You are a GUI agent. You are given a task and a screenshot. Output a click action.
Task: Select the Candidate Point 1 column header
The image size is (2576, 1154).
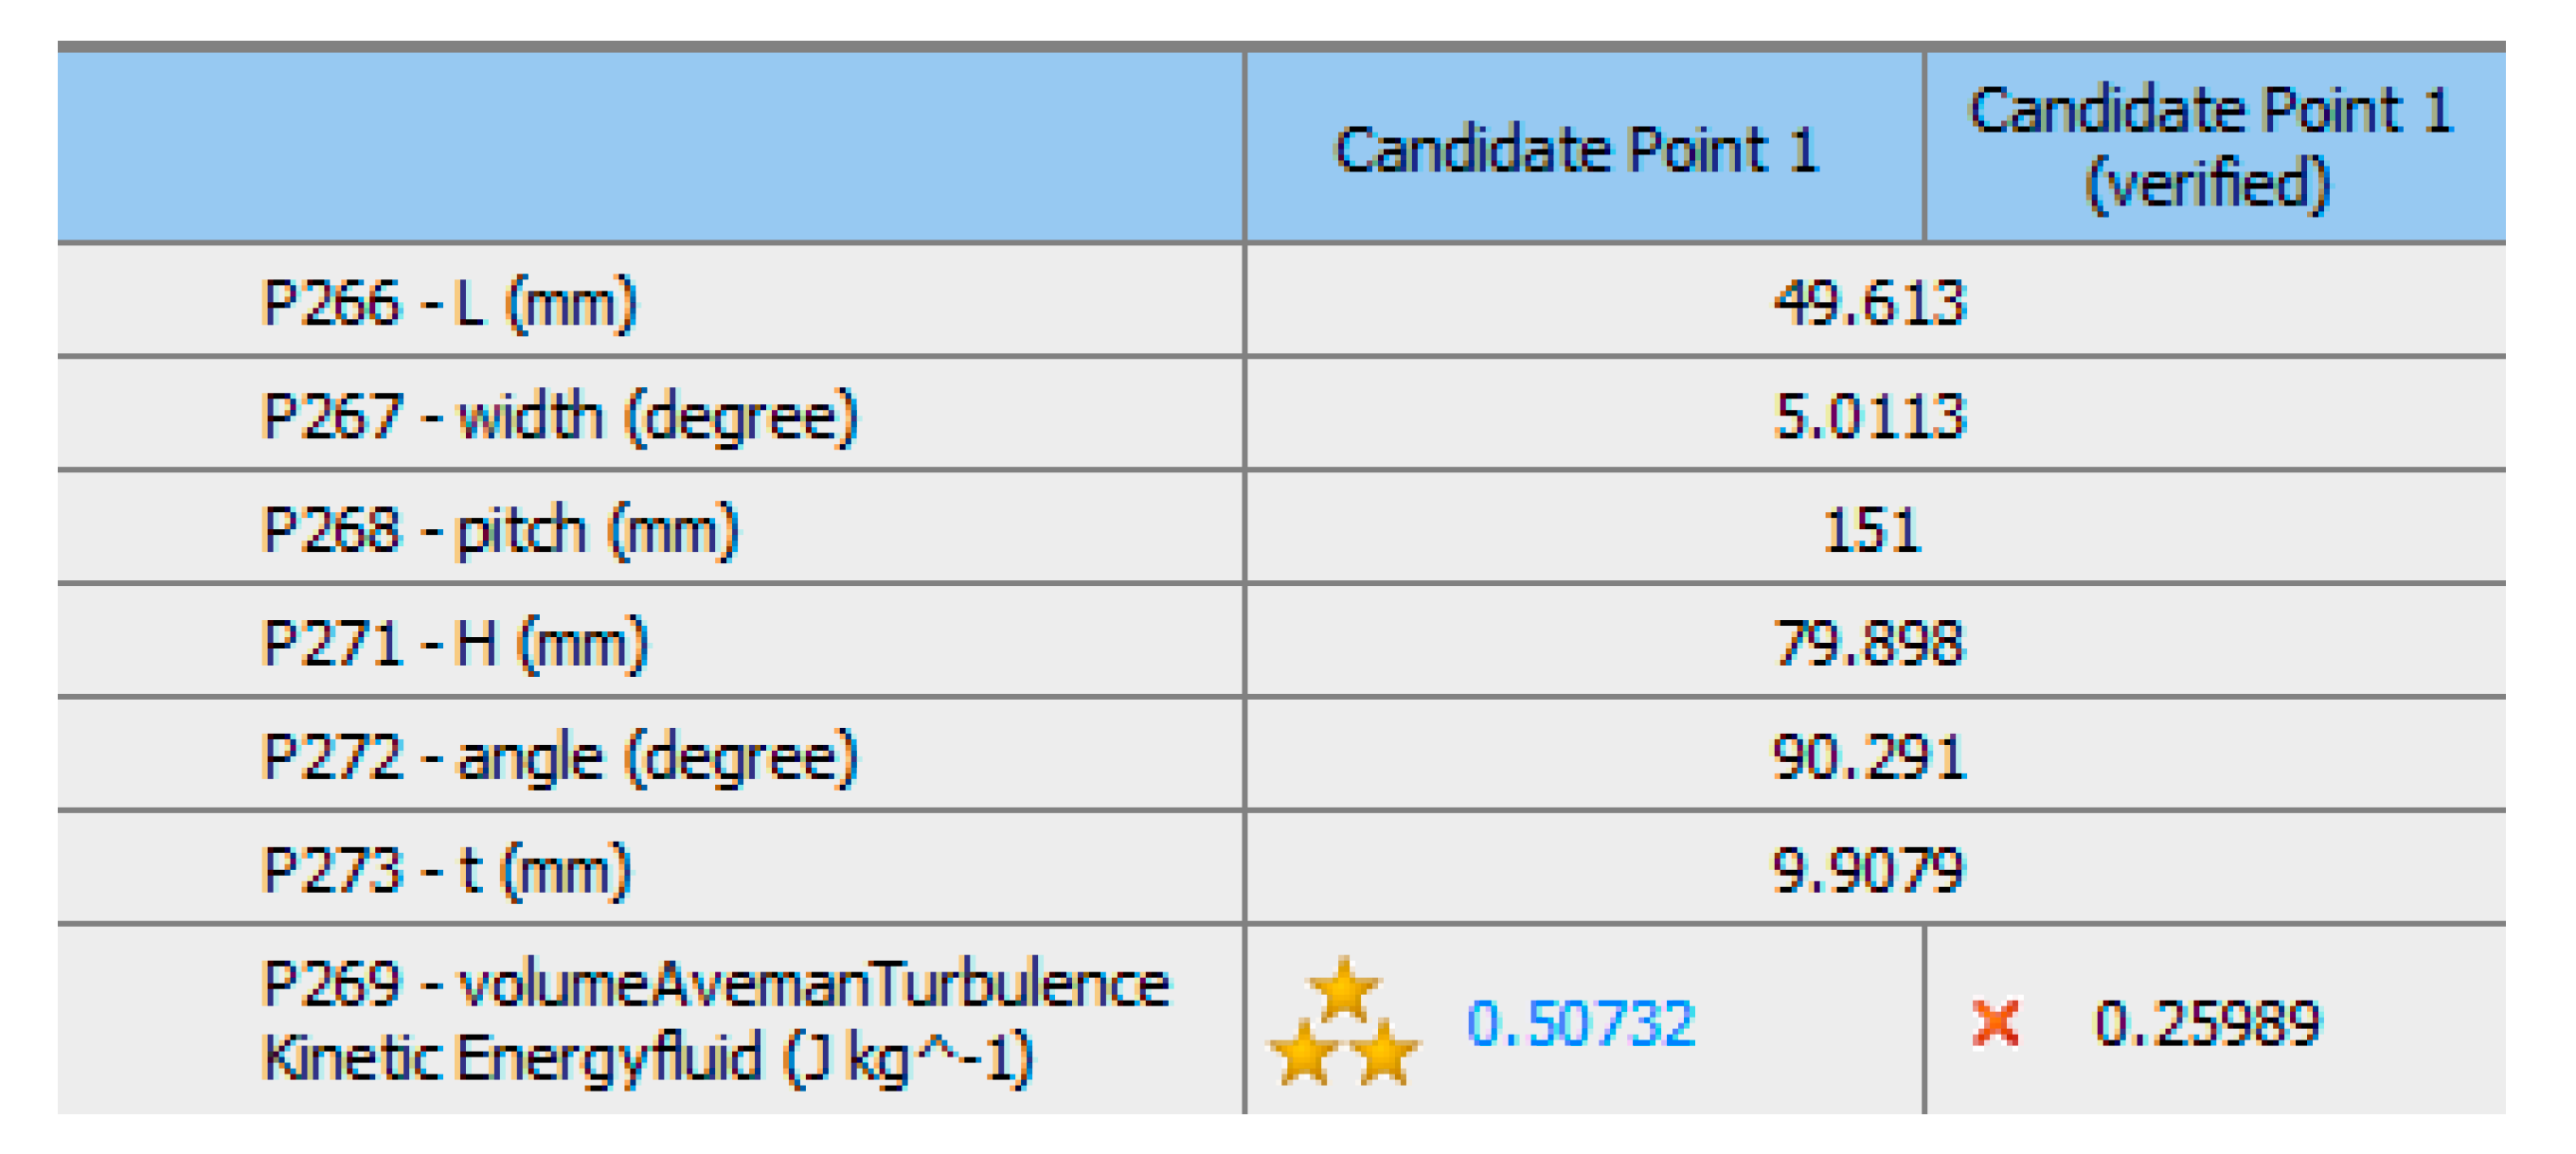(x=1577, y=150)
